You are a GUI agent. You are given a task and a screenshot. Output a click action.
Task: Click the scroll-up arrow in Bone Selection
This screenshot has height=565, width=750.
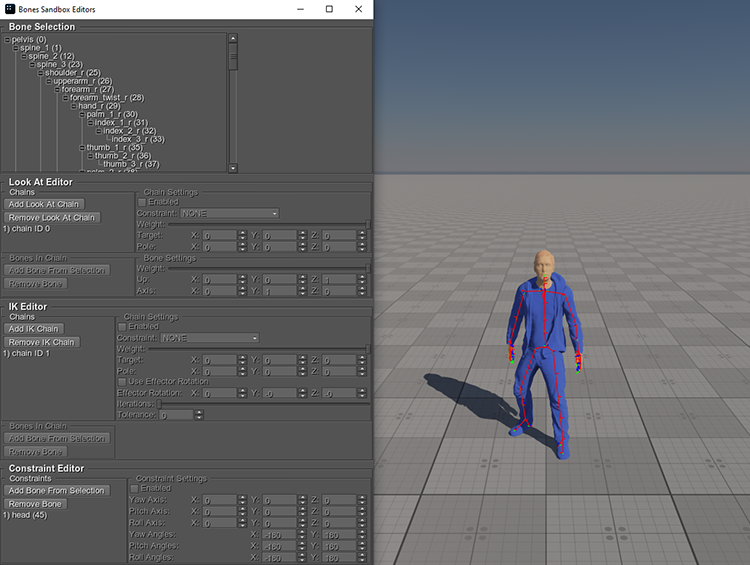[x=233, y=39]
